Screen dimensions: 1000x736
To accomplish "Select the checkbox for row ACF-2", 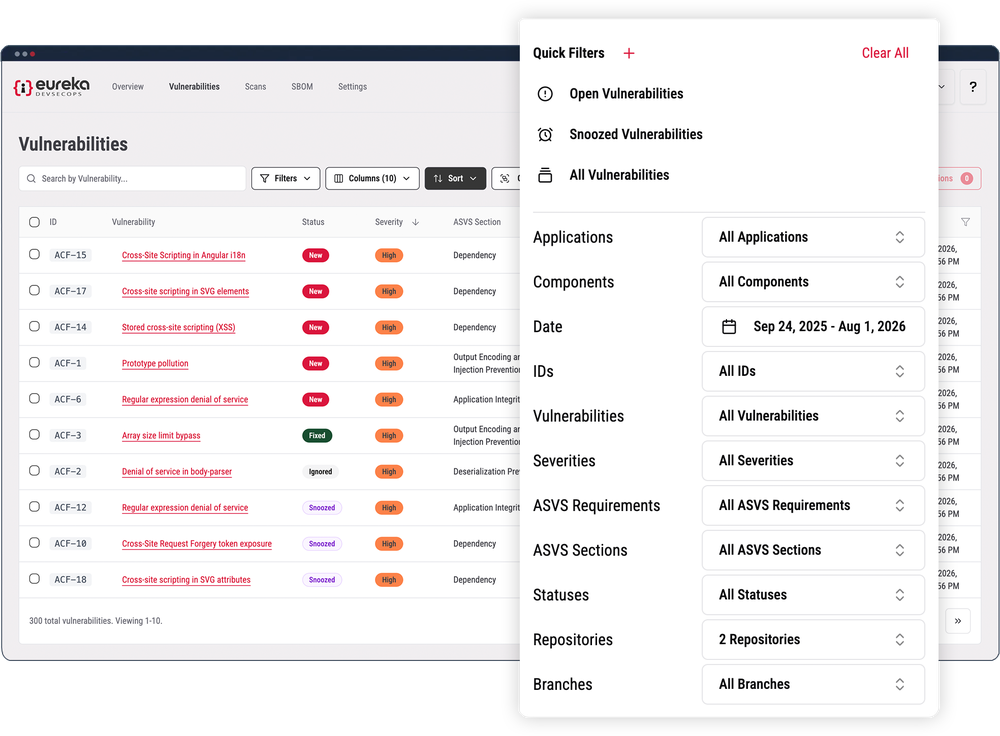I will (x=34, y=471).
